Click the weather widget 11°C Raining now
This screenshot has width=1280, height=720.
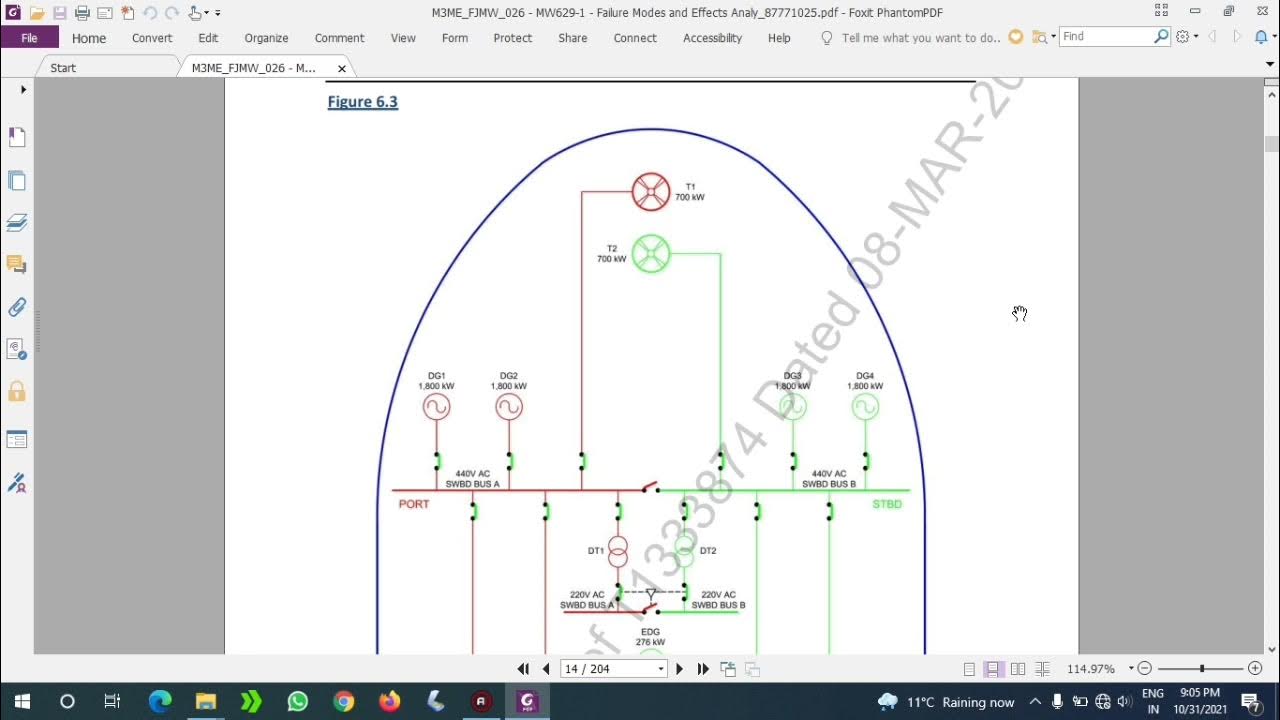[x=946, y=702]
